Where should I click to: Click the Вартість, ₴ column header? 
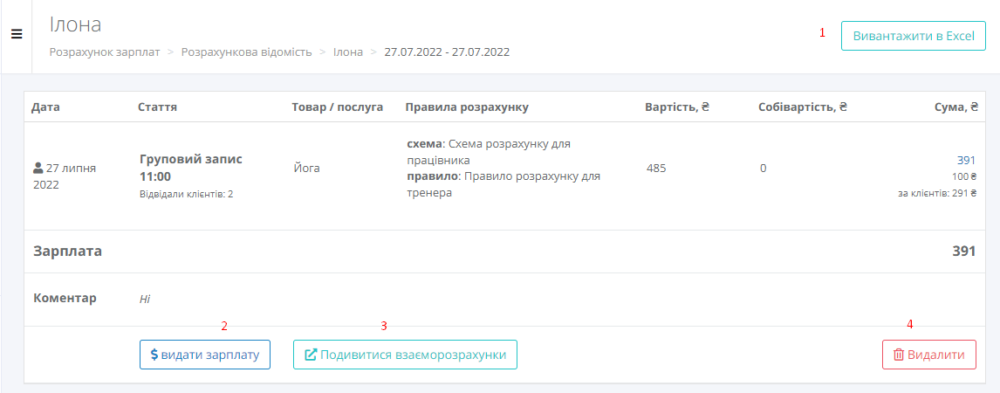(677, 107)
